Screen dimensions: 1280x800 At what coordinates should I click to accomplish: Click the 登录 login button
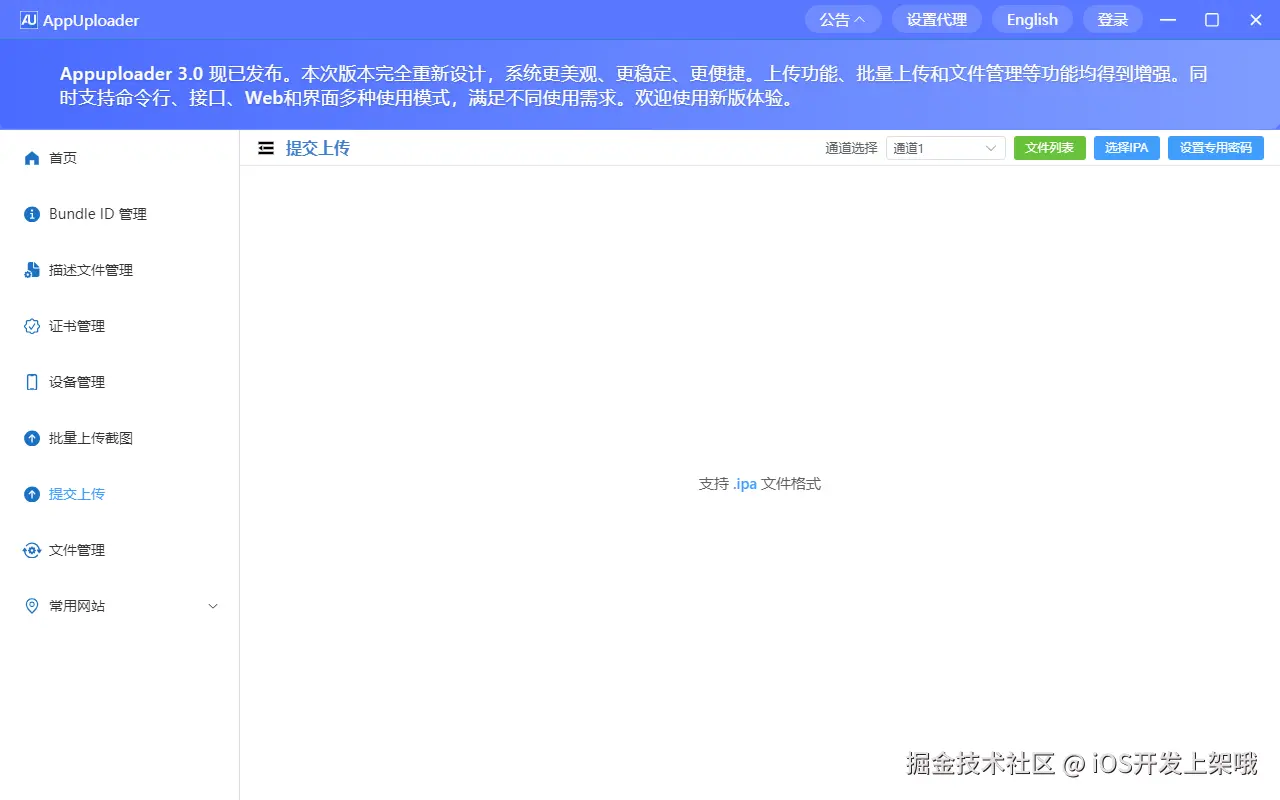(x=1112, y=19)
